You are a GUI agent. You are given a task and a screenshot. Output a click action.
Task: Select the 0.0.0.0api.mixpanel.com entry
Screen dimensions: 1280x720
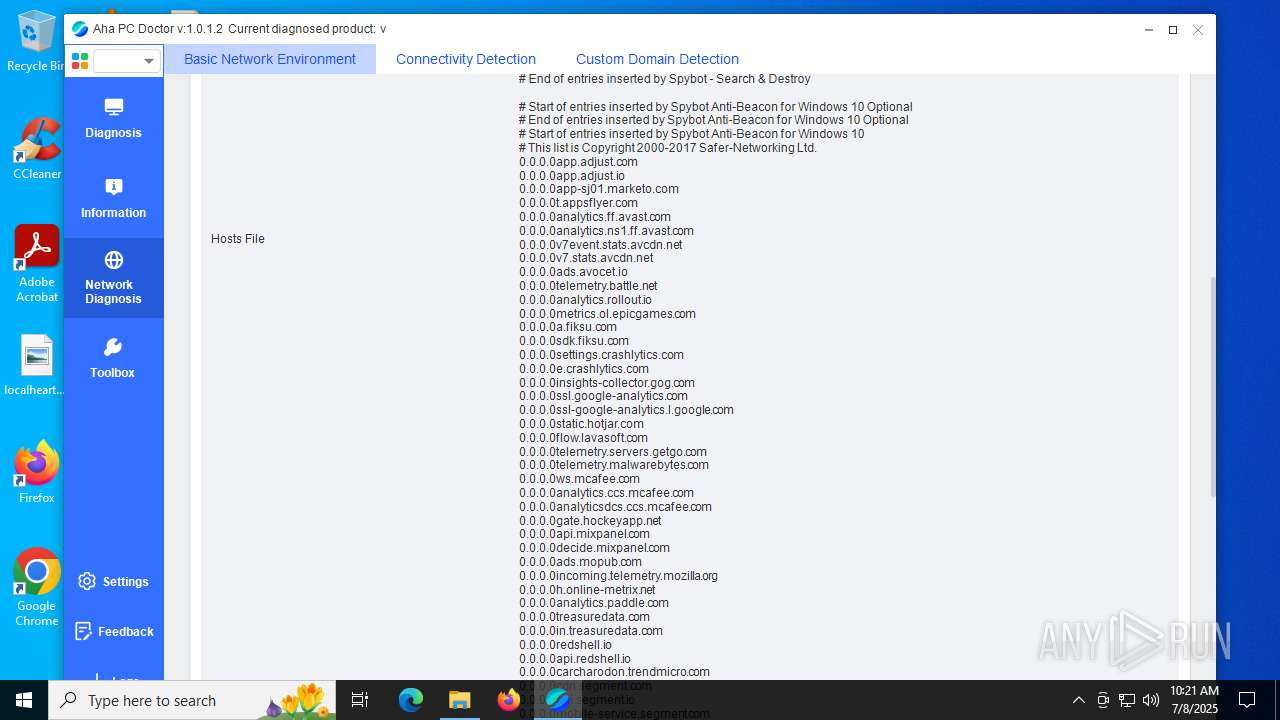(584, 534)
